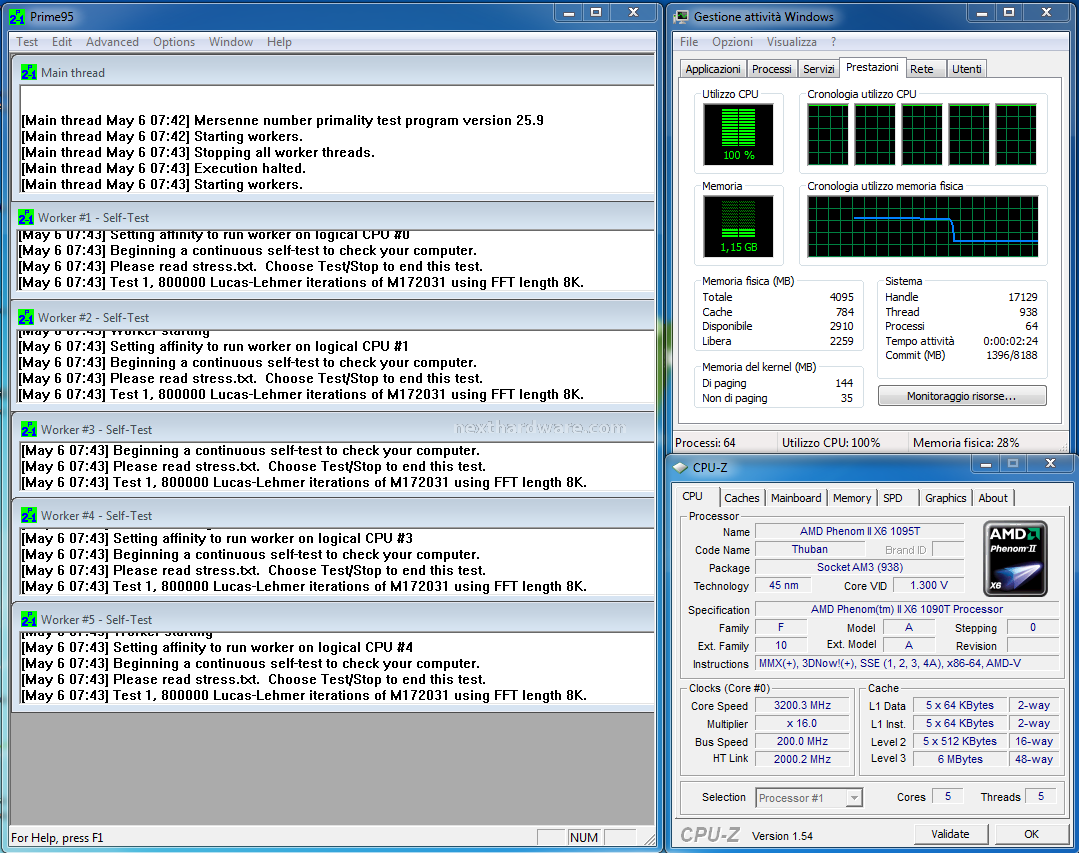Click the Worker #2 Self-Test icon

26,317
